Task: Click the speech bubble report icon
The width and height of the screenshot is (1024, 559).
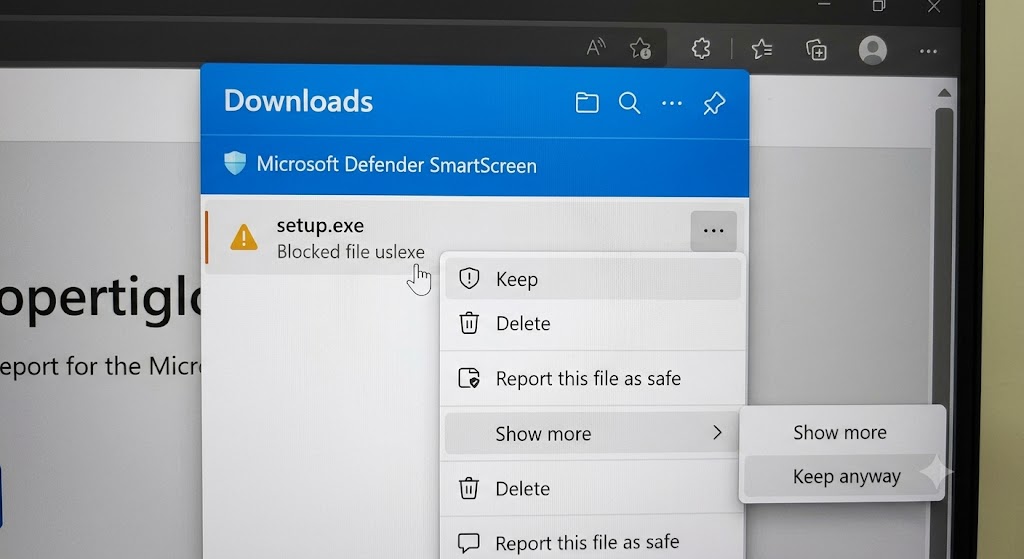Action: [x=469, y=543]
